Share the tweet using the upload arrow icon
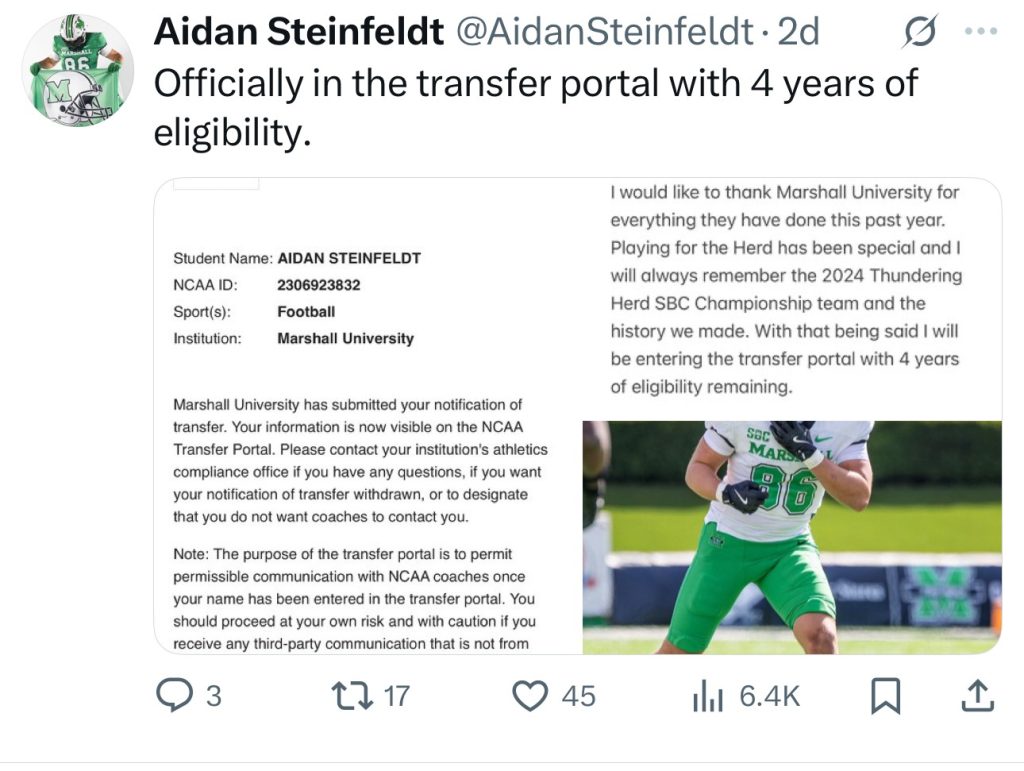 coord(978,695)
